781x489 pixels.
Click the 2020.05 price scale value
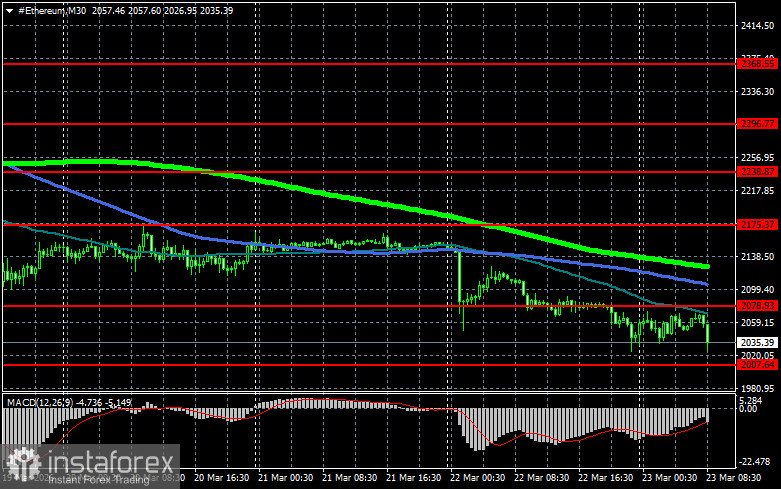[758, 355]
